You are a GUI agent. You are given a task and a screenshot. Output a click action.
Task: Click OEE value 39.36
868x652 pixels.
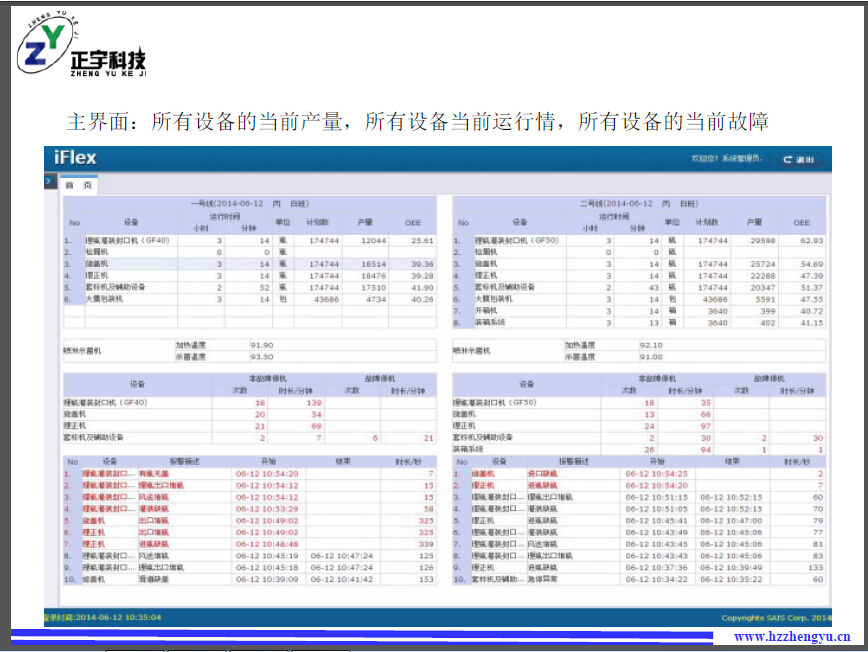[x=422, y=264]
